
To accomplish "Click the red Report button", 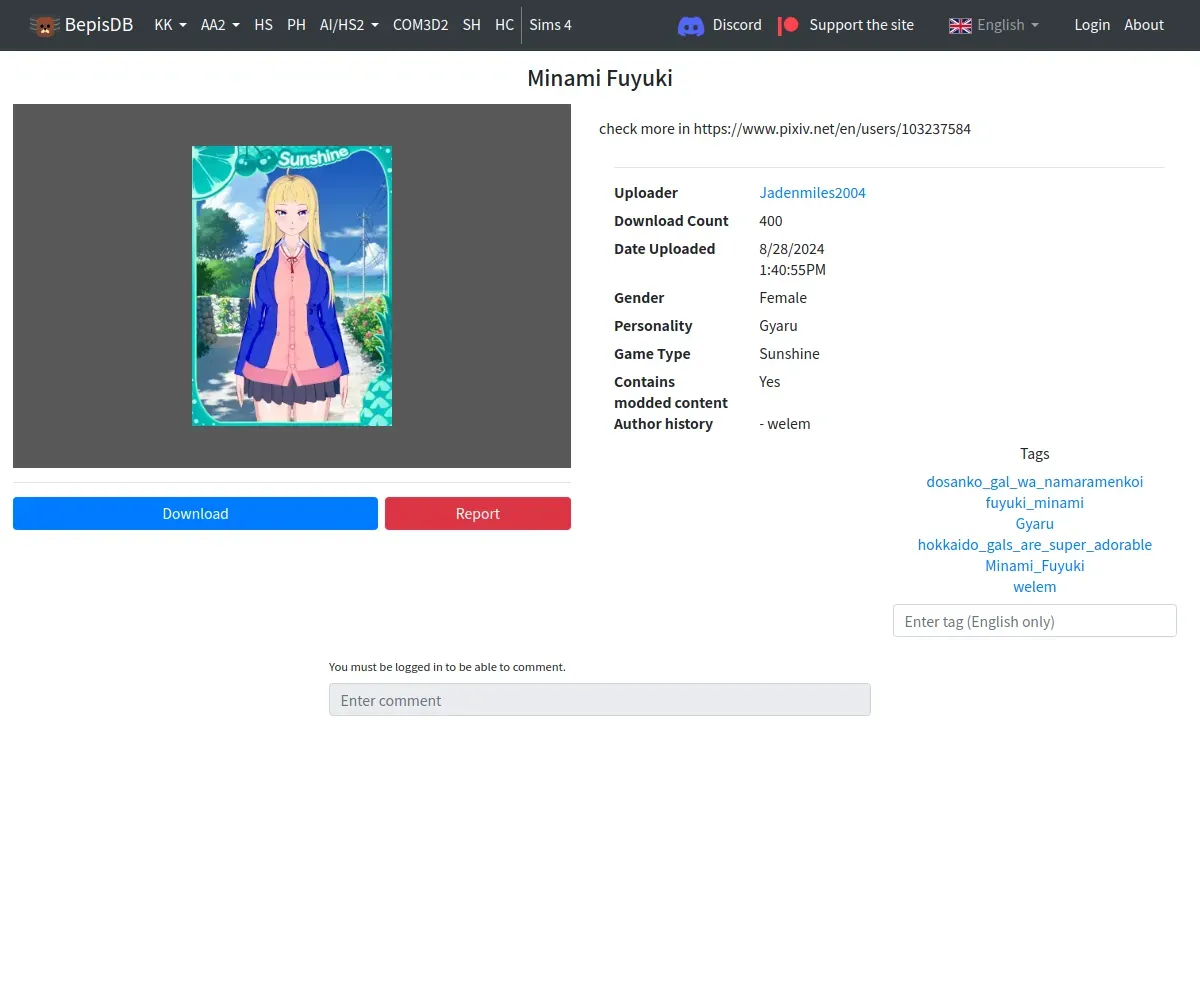I will coord(478,514).
